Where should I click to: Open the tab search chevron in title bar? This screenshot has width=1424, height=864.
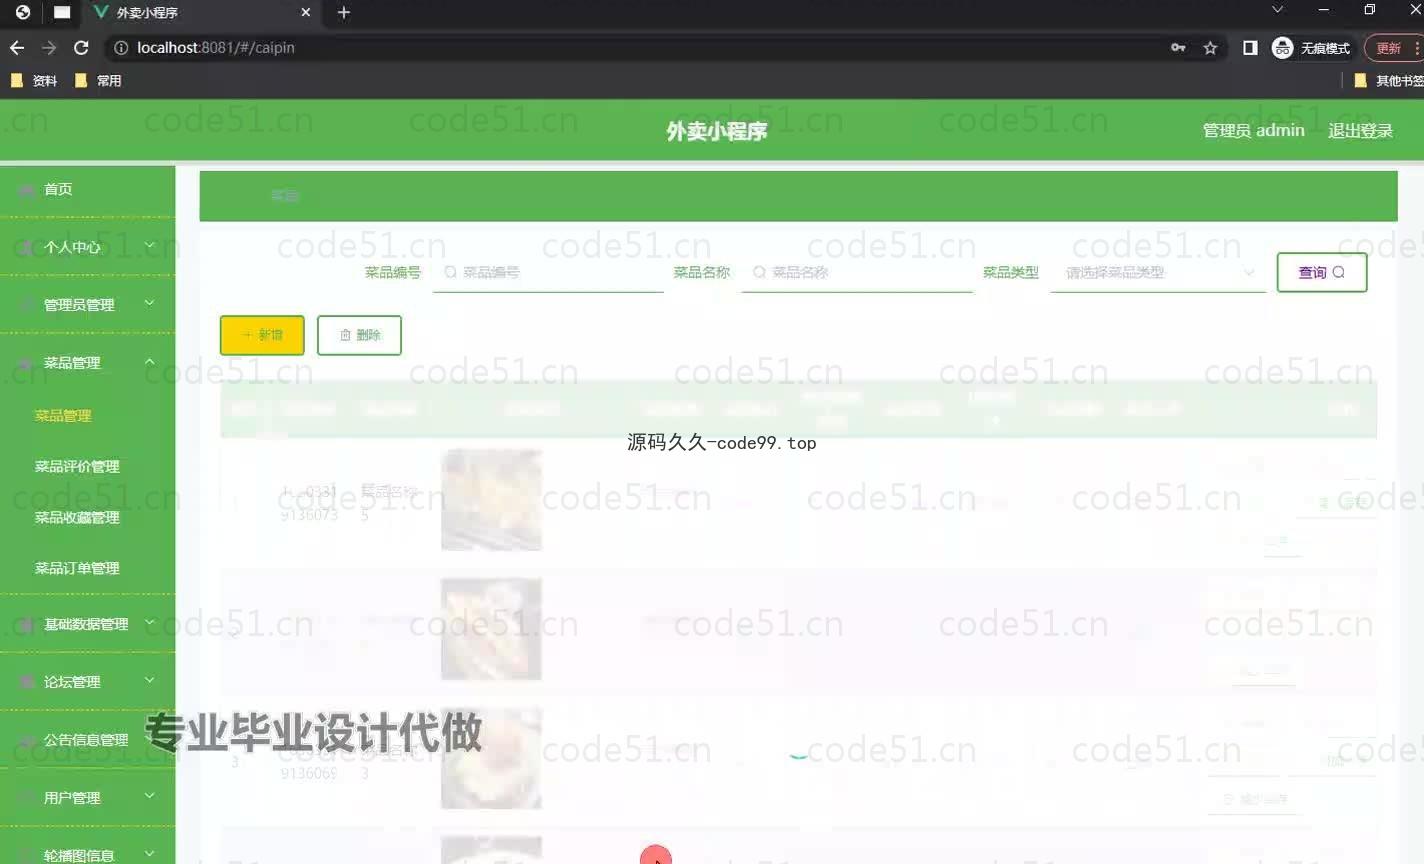(1277, 10)
